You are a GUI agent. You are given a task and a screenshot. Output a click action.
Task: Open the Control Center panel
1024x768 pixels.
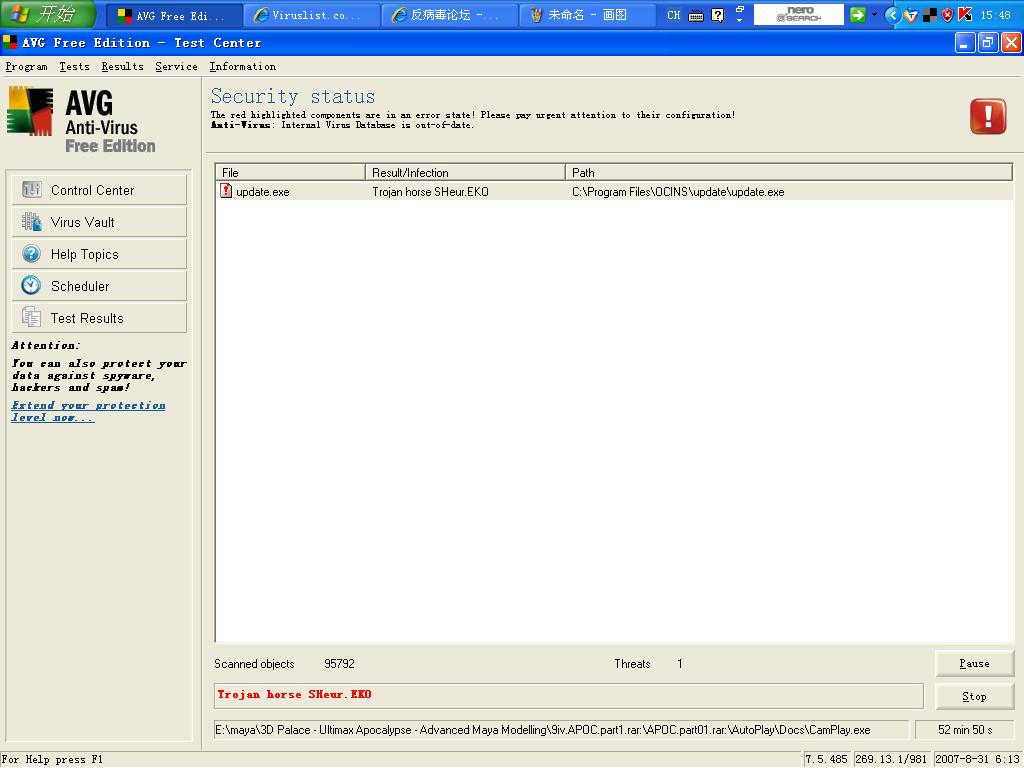point(99,190)
